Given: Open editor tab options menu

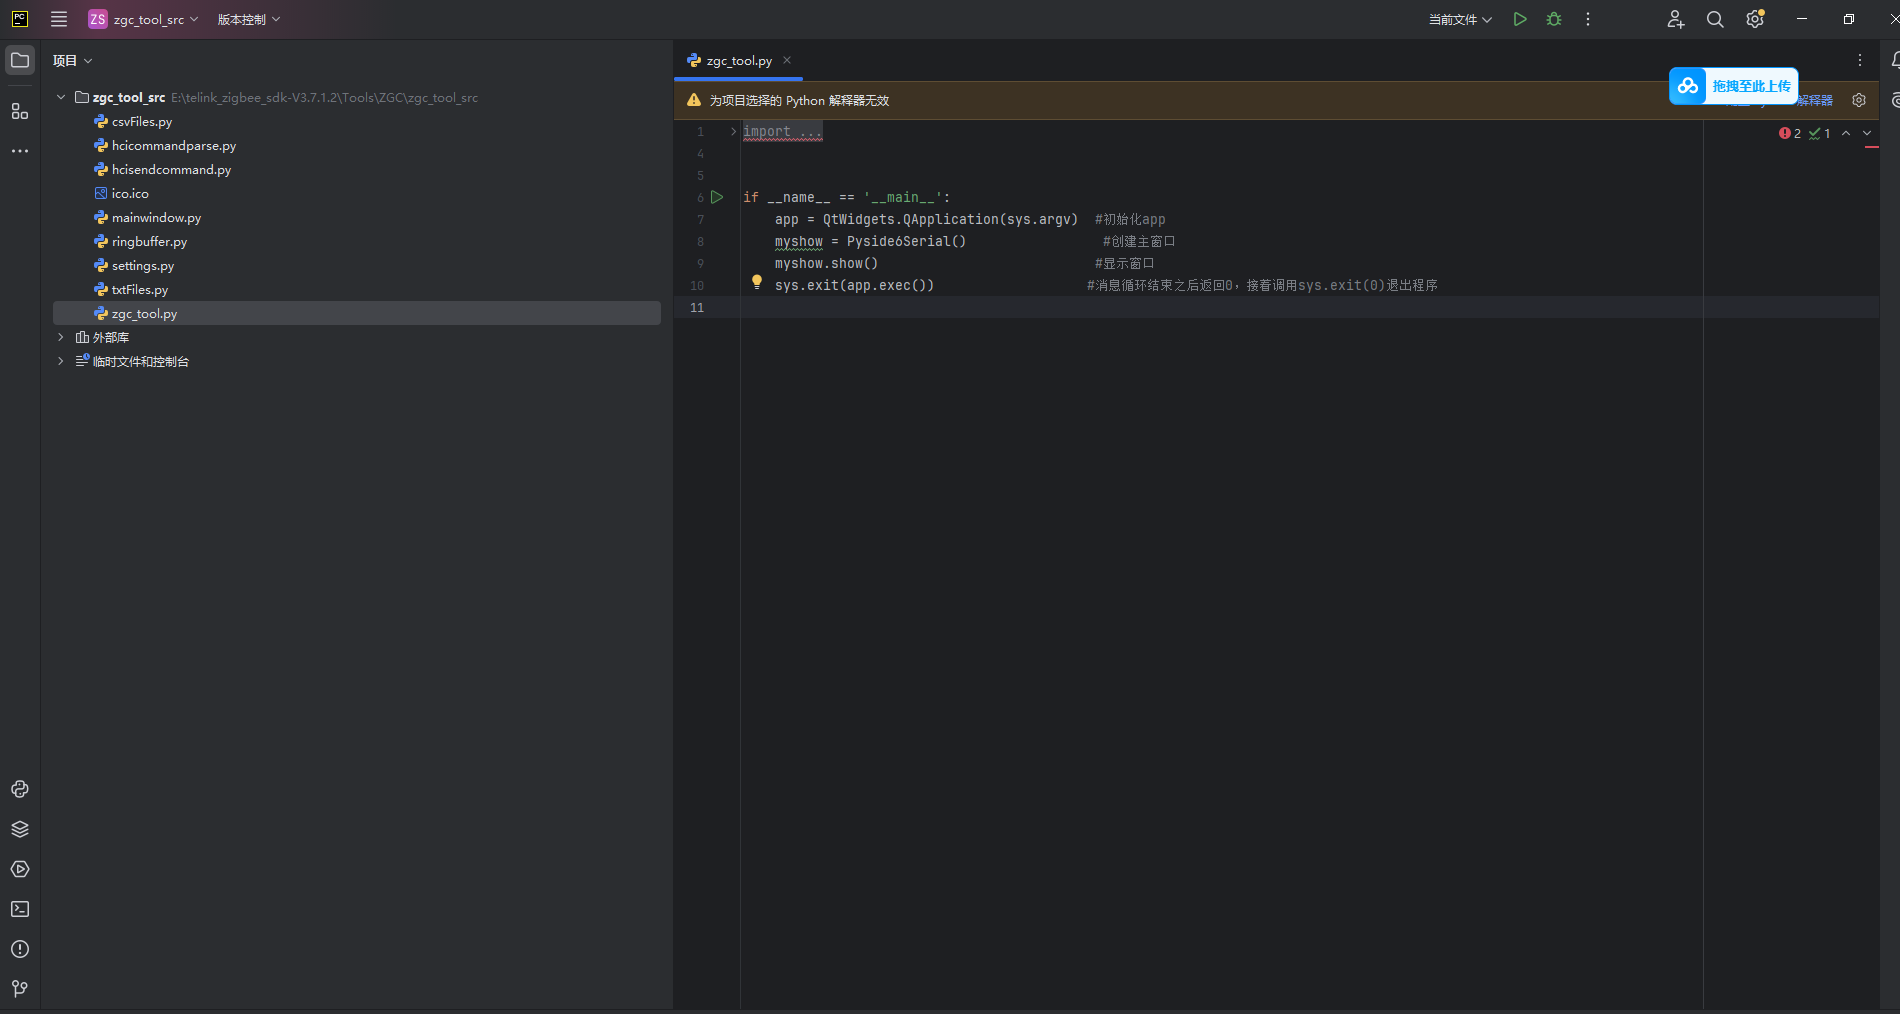Looking at the screenshot, I should (1860, 60).
